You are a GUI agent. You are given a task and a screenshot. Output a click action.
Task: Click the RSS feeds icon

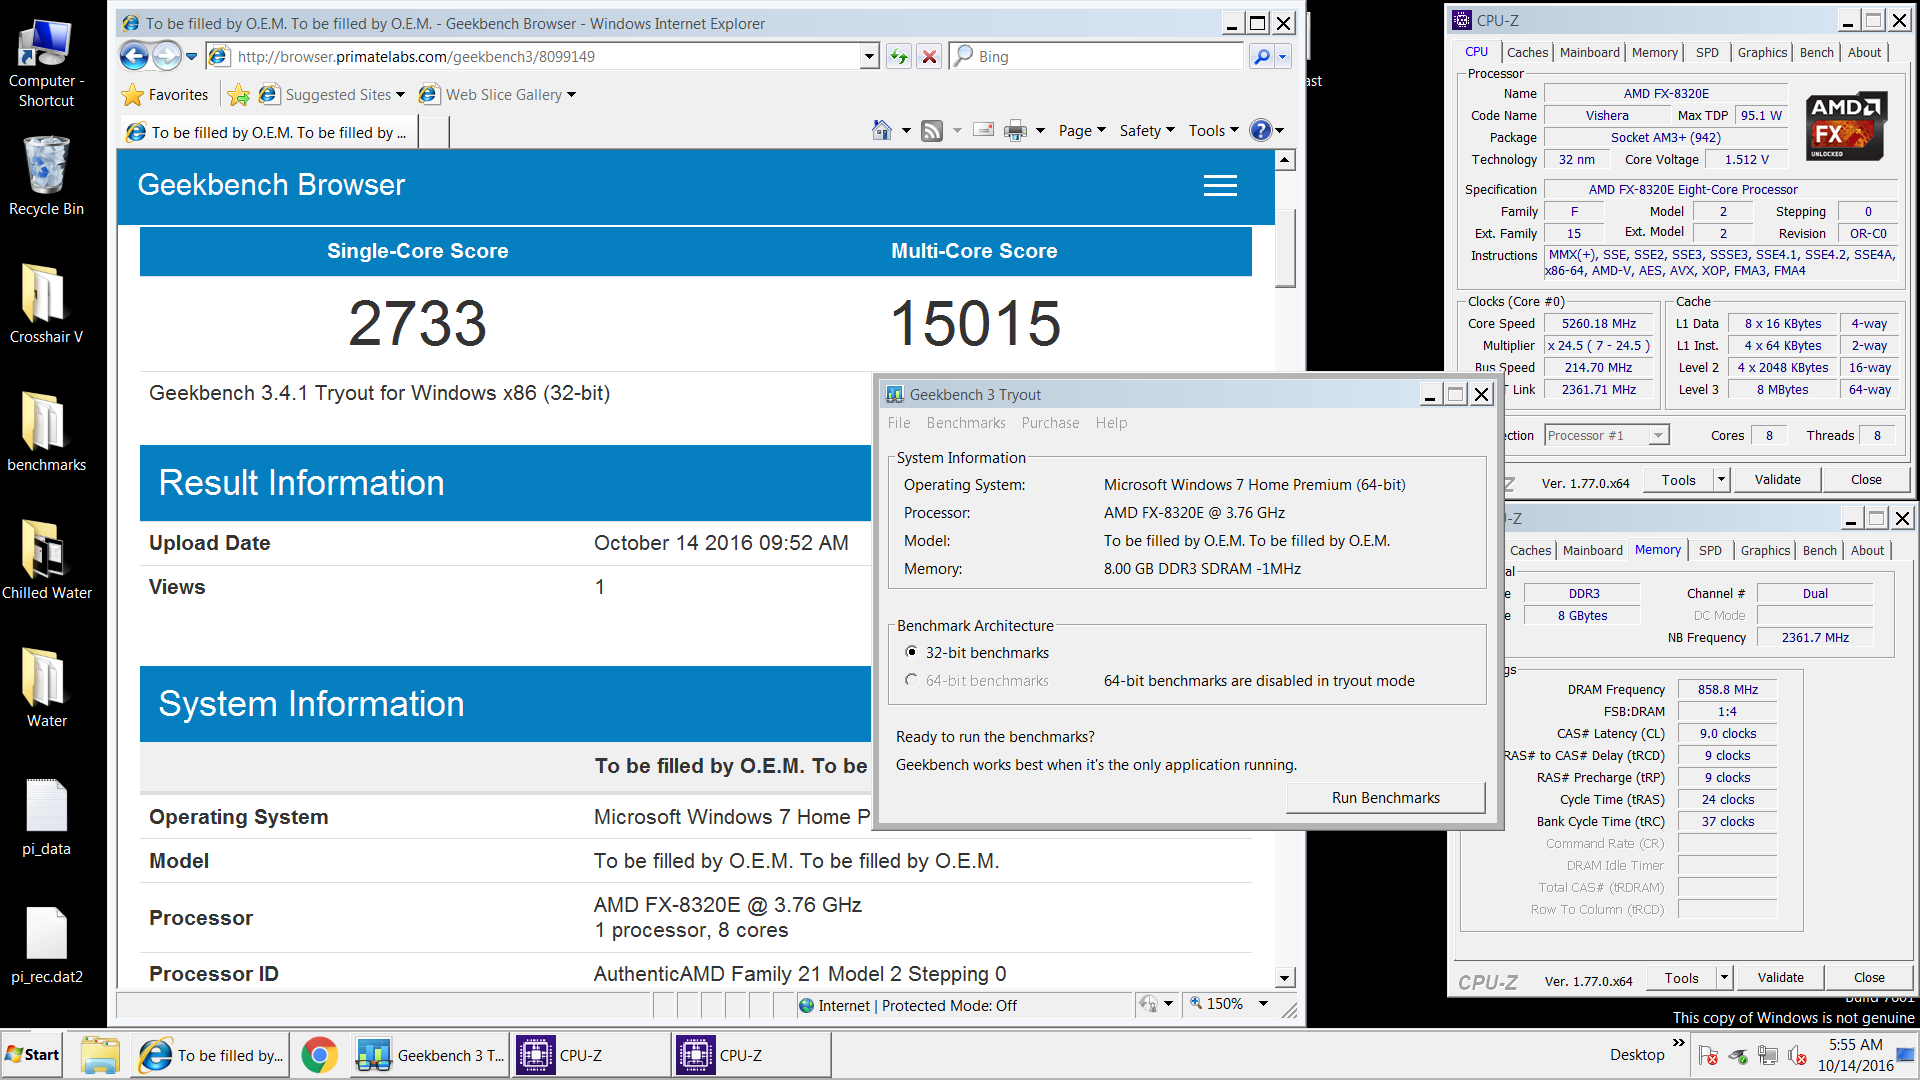tap(932, 131)
